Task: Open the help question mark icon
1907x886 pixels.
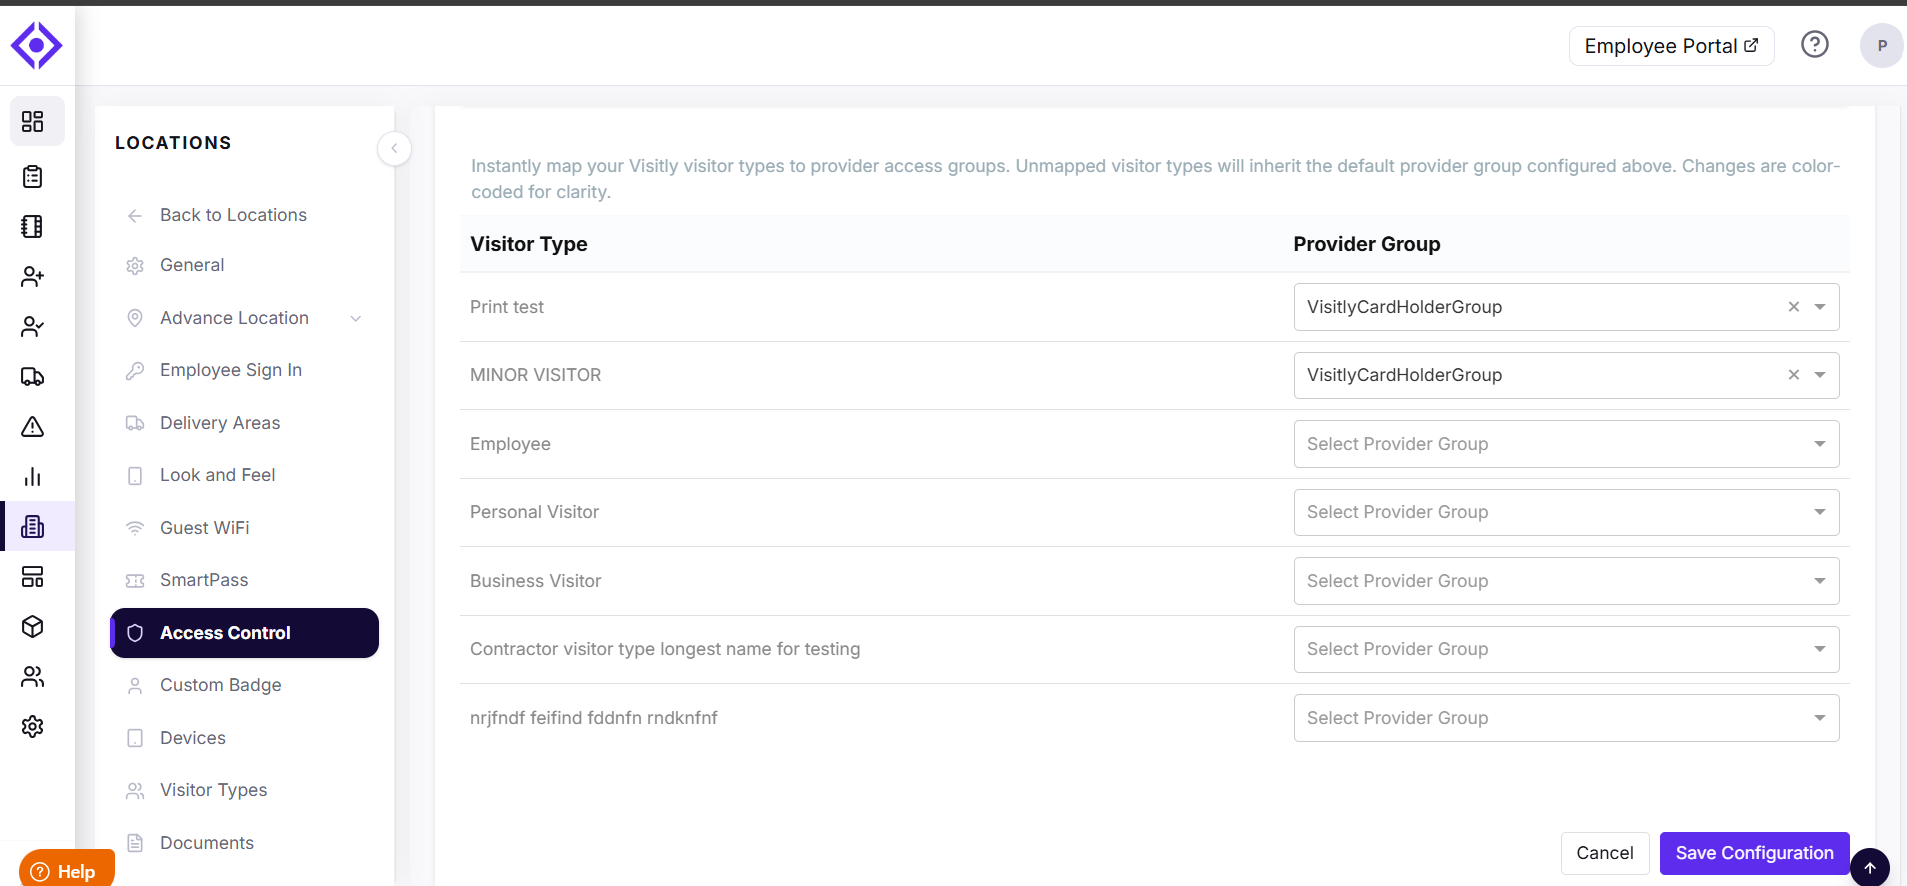Action: [1815, 44]
